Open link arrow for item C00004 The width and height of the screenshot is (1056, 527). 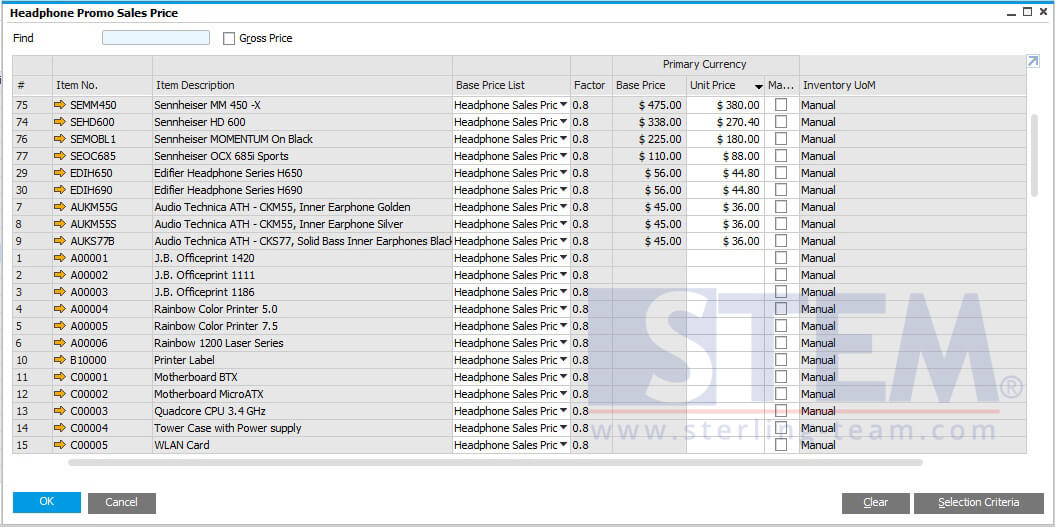60,428
